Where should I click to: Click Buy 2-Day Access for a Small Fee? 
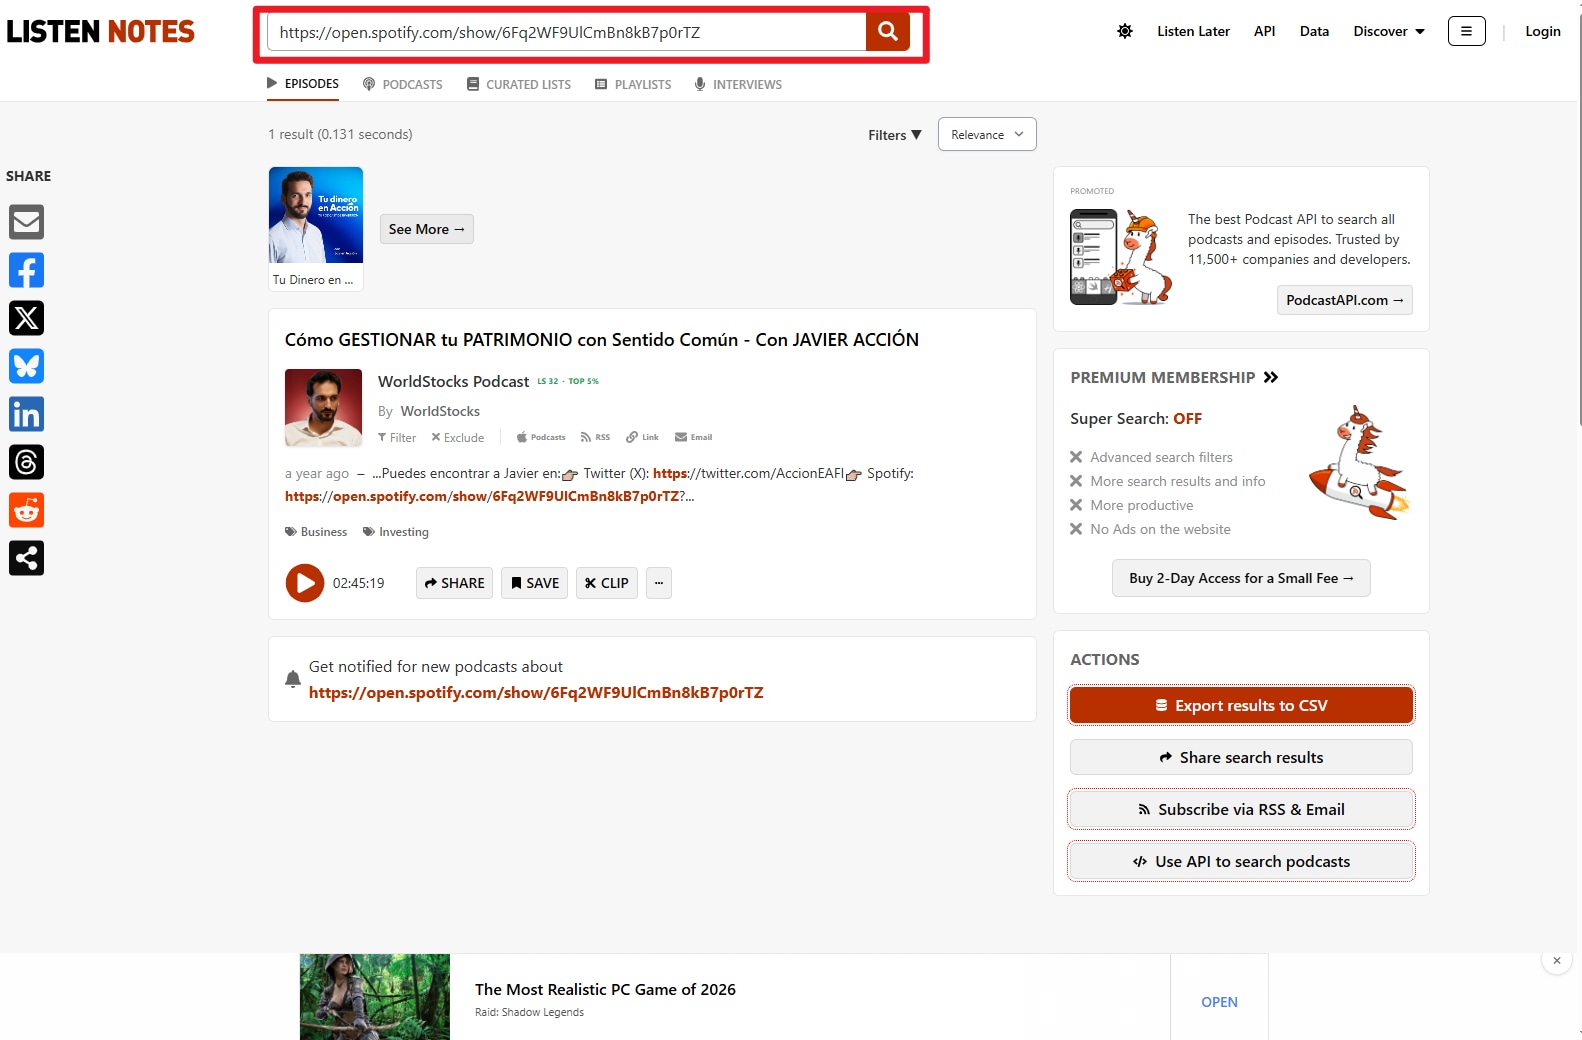coord(1241,578)
